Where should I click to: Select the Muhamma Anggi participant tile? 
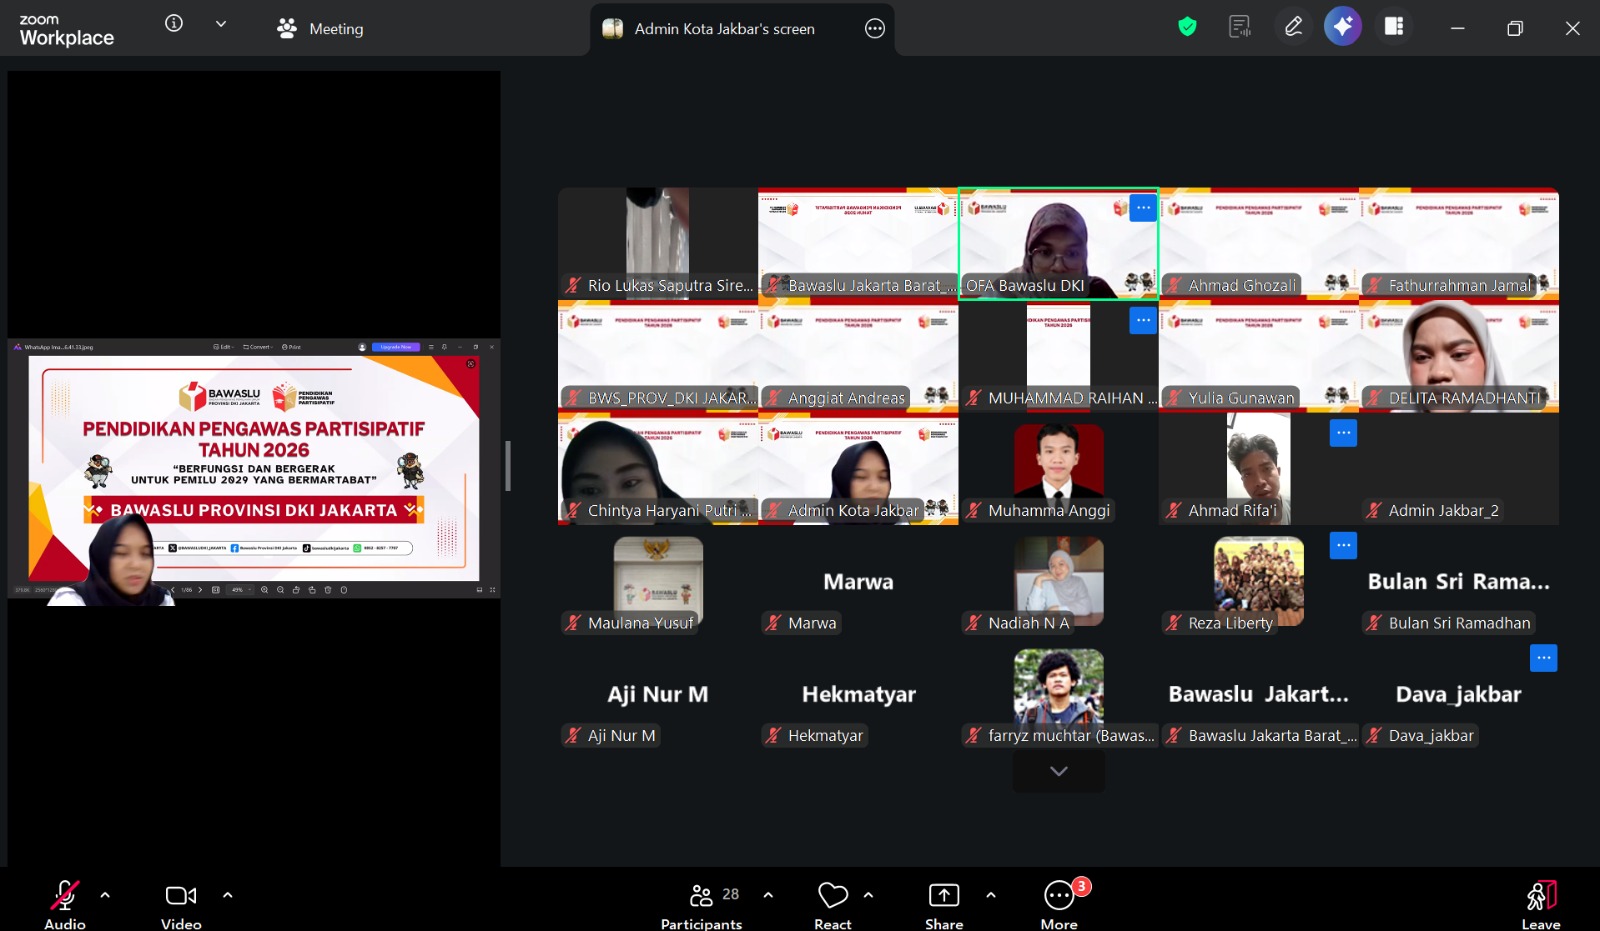click(1059, 468)
